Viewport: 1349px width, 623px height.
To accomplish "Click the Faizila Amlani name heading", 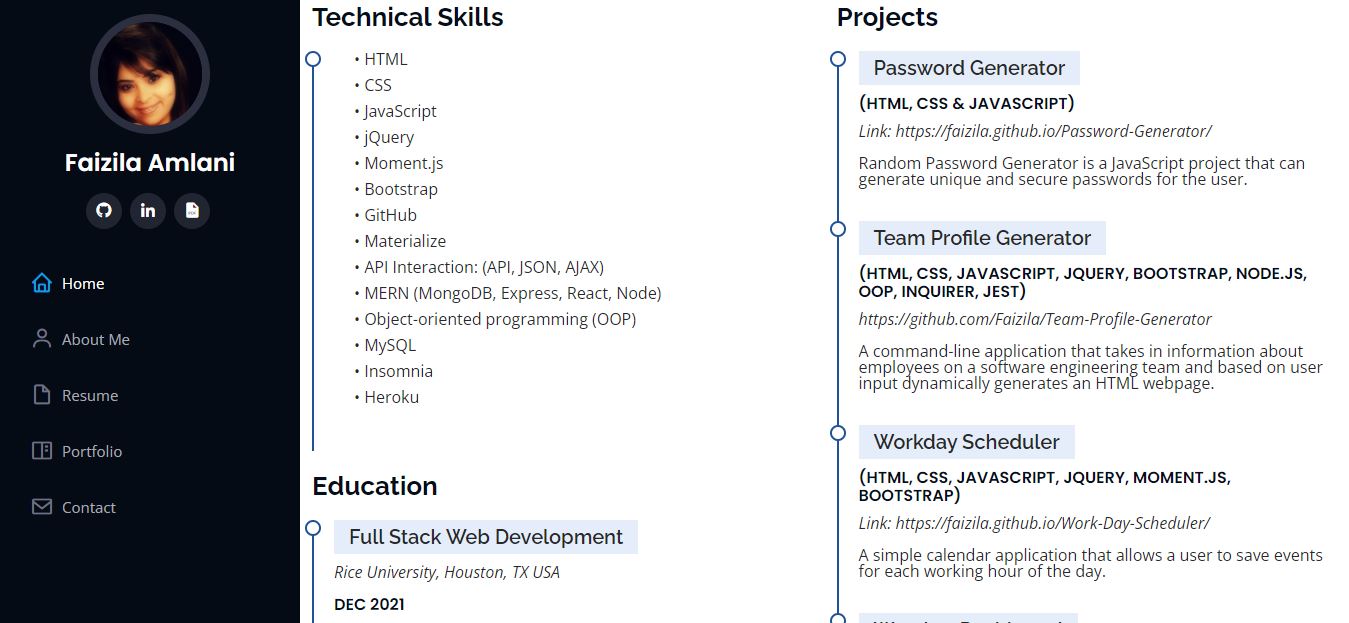I will 150,163.
